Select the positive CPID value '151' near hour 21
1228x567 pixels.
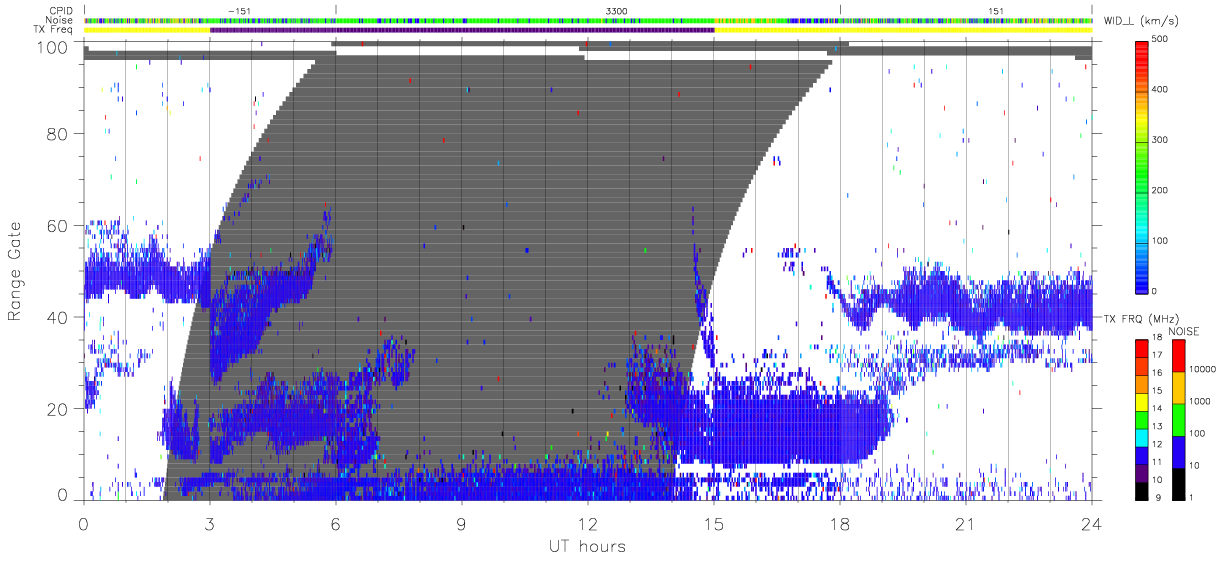(x=995, y=11)
